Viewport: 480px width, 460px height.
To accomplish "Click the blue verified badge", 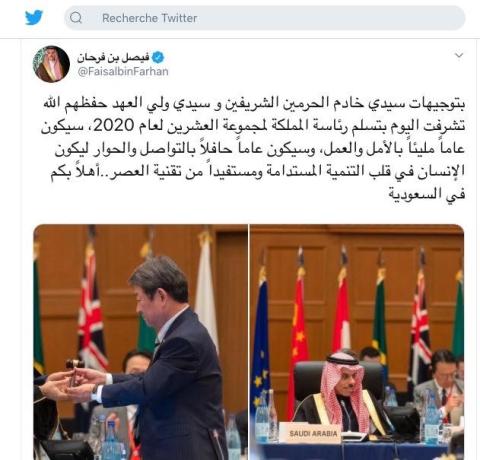I will tap(158, 57).
